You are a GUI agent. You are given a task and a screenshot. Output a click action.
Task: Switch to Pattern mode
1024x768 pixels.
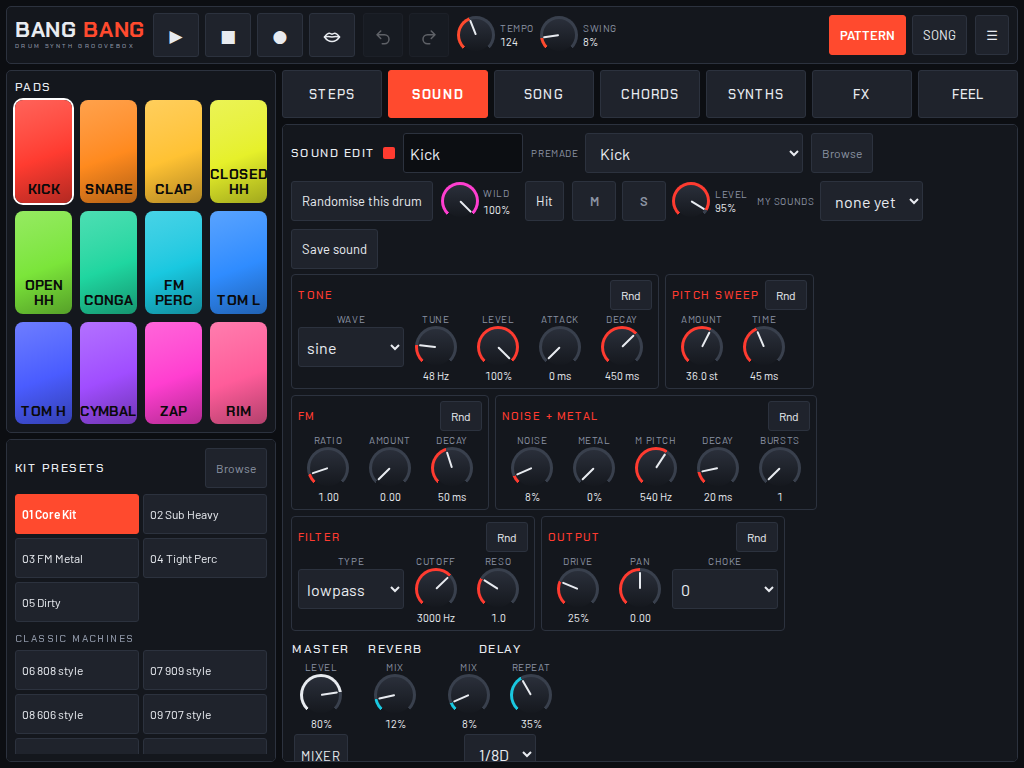coord(867,35)
